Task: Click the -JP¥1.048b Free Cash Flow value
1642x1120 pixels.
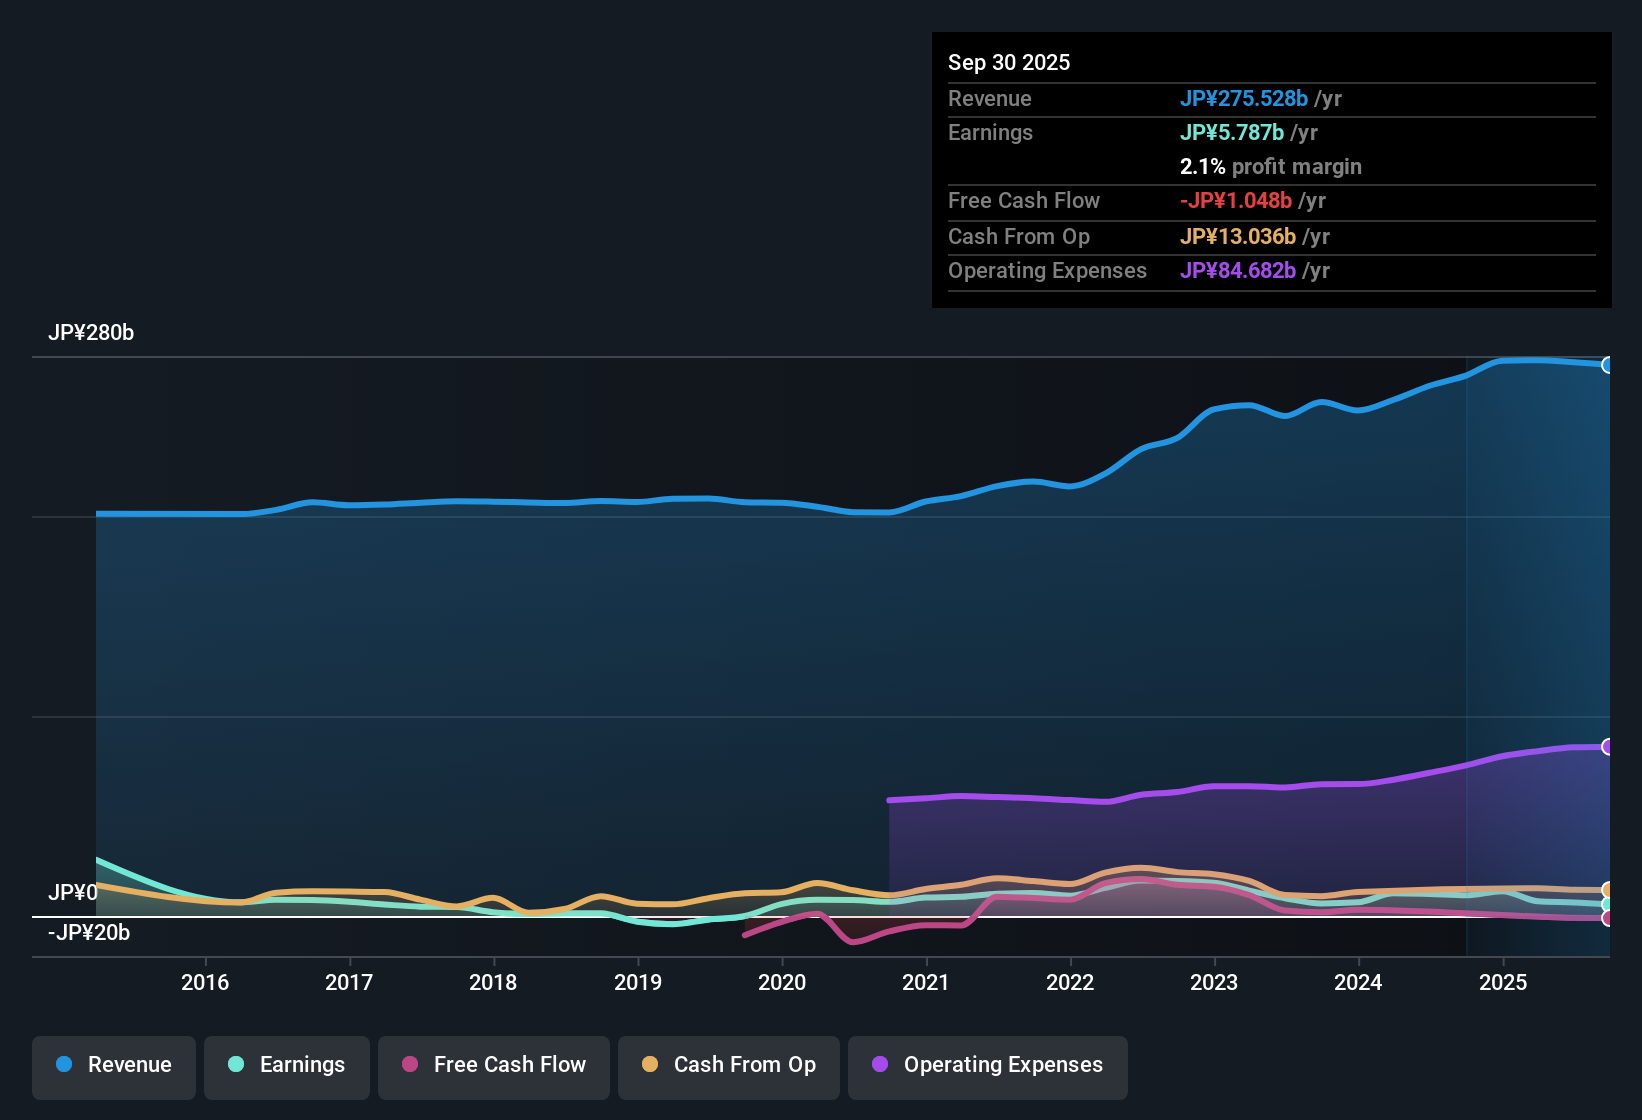Action: pos(1236,200)
